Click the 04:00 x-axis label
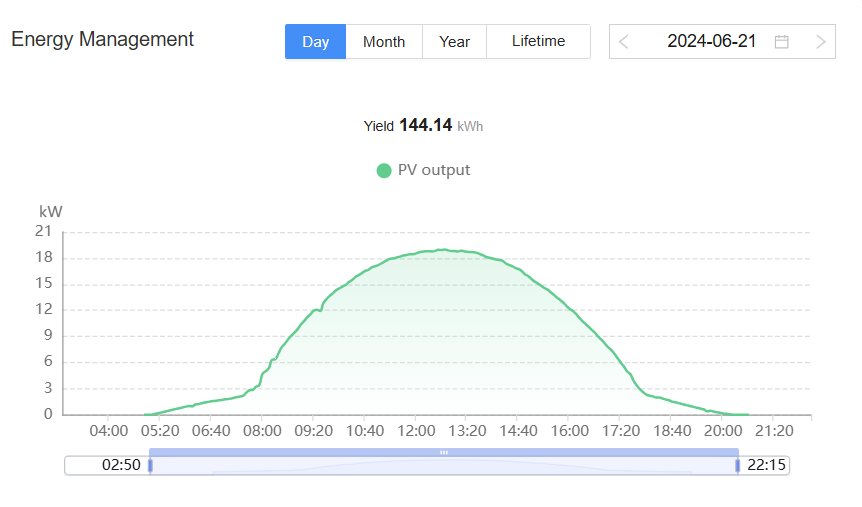Screen dimensions: 862x507 coord(108,431)
